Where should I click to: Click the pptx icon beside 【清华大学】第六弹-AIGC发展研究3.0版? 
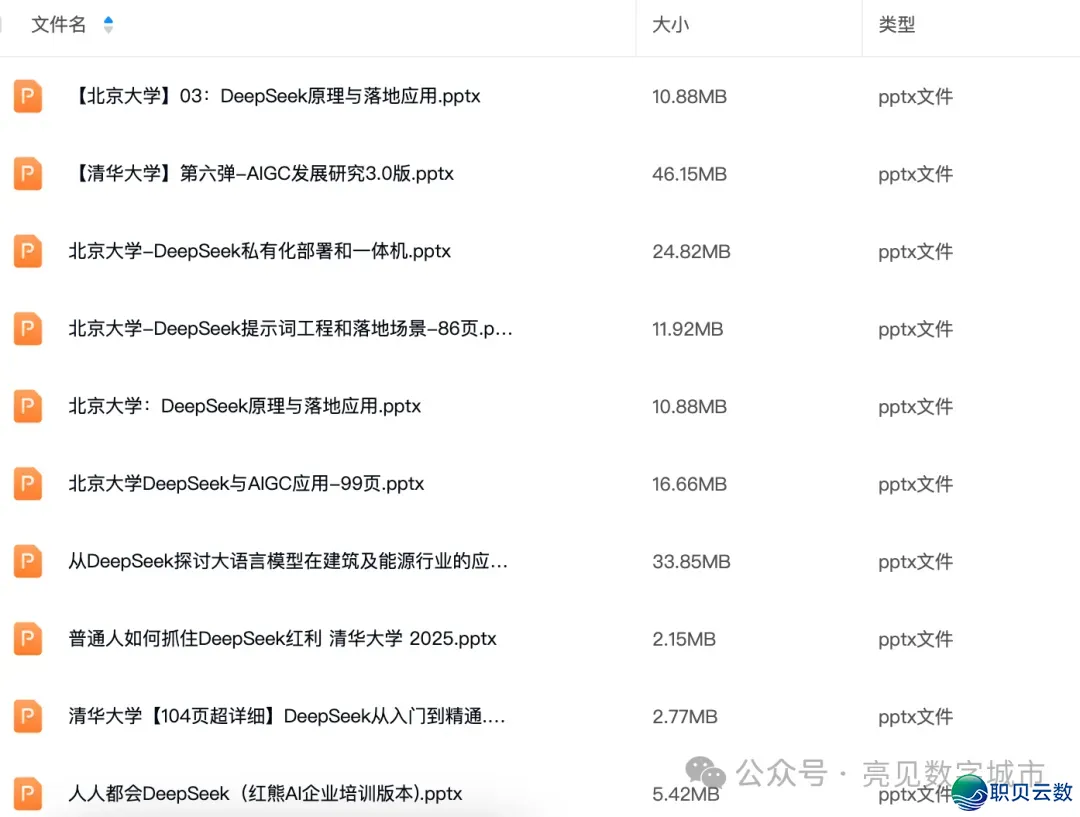tap(28, 174)
